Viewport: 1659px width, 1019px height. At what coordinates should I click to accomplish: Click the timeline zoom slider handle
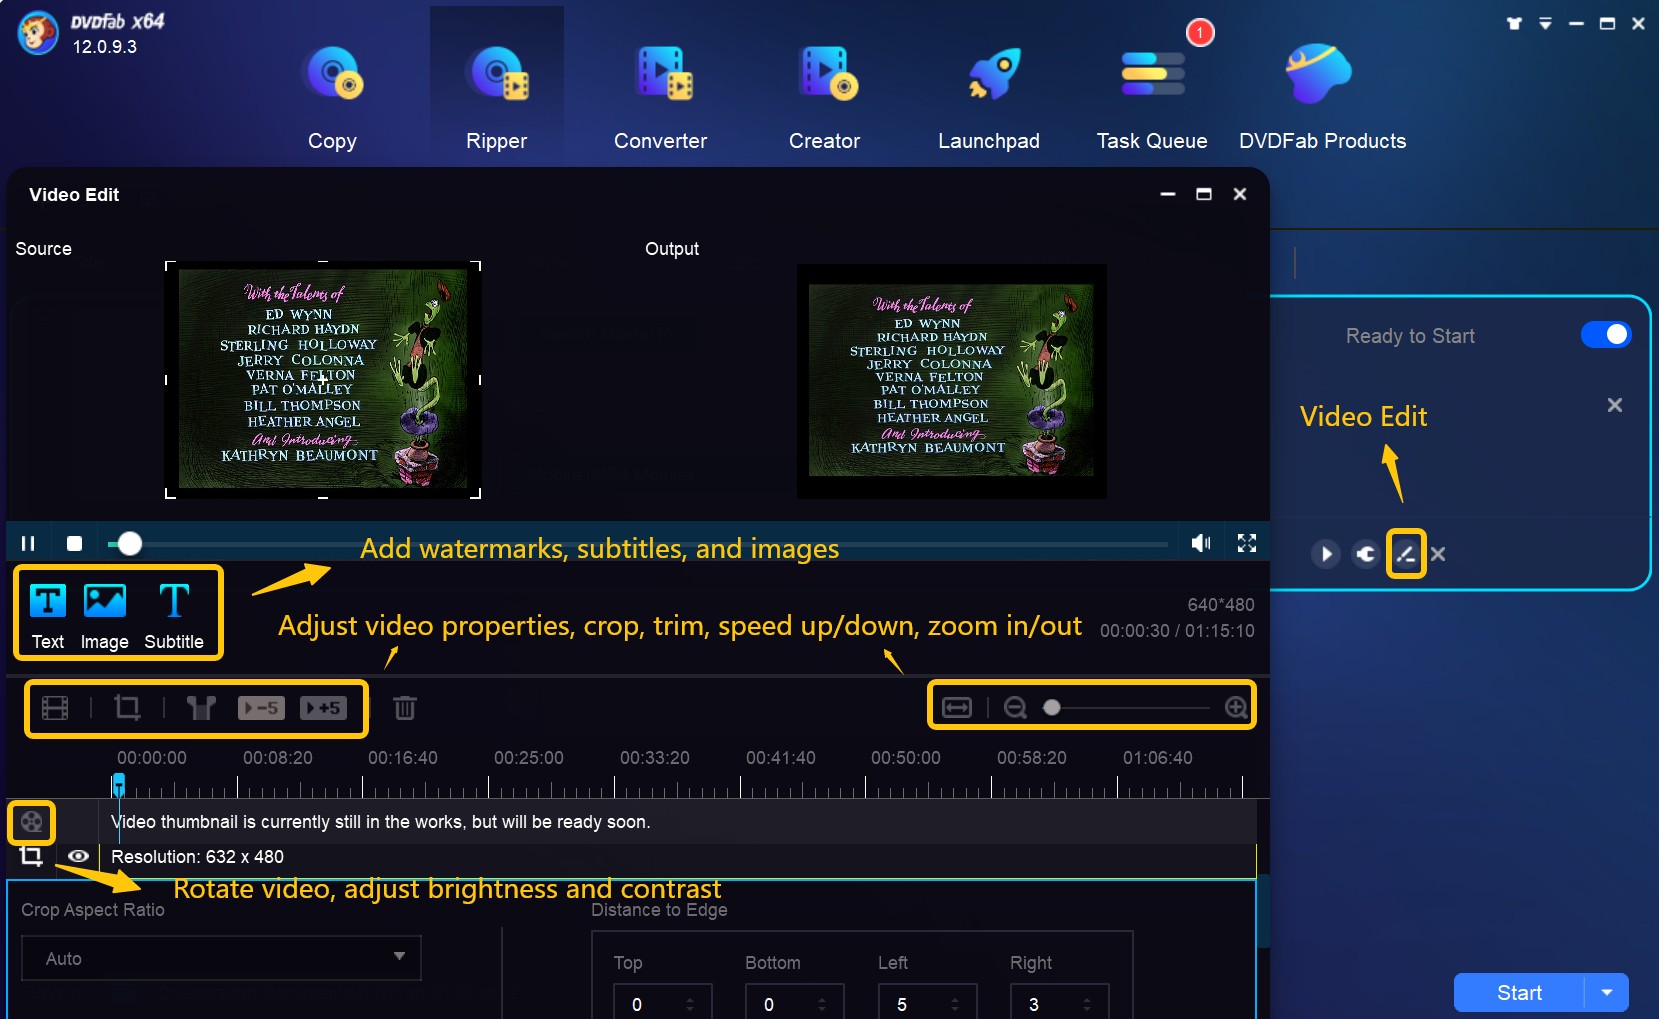[1051, 708]
